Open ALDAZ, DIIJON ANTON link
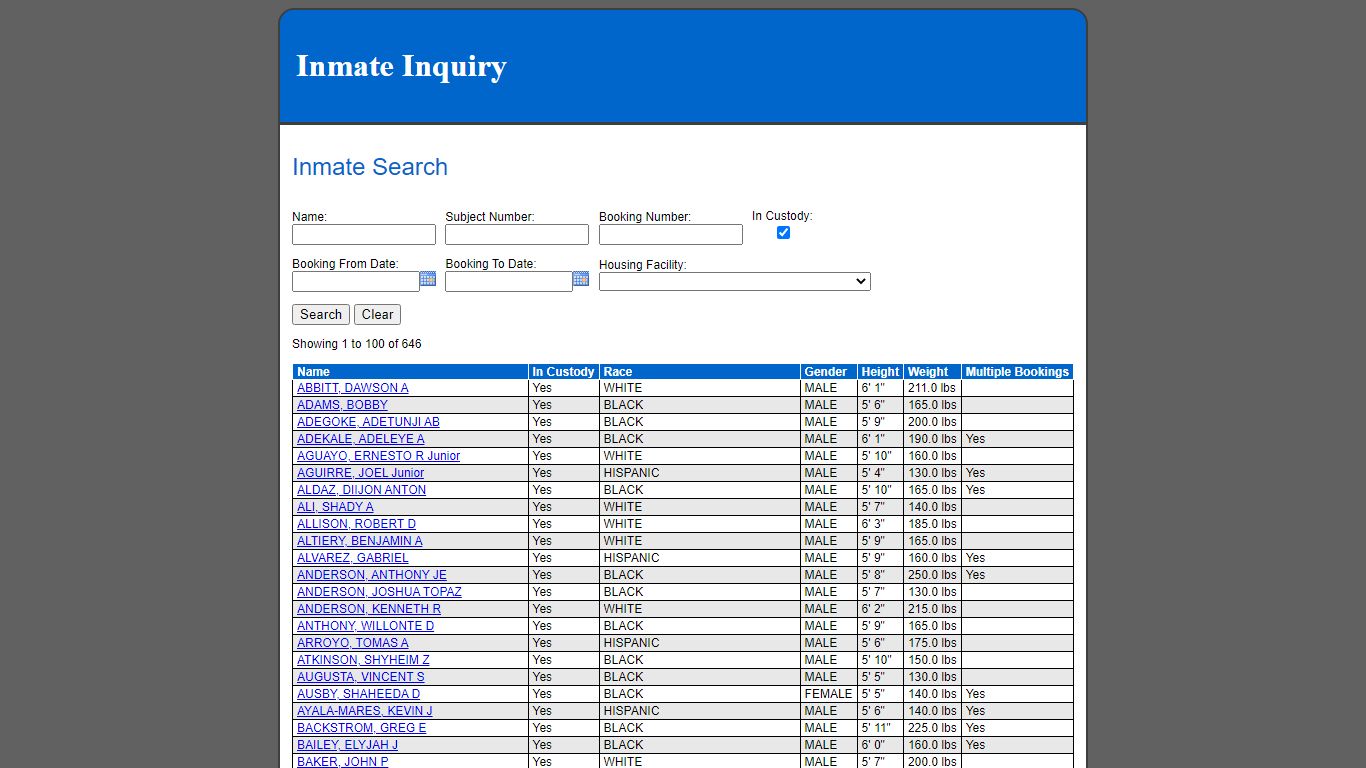Image resolution: width=1366 pixels, height=768 pixels. click(x=361, y=490)
